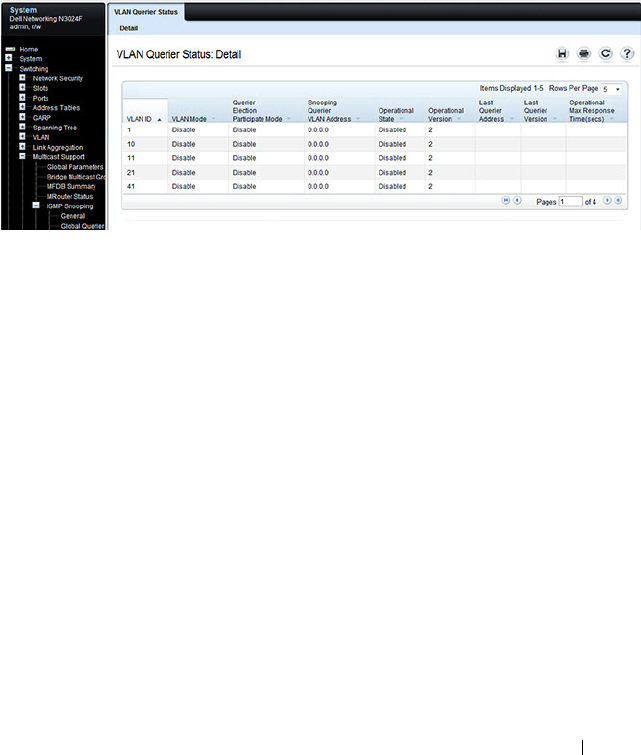Screen dimensions: 641x755
Task: Go to the first page of the table
Action: [x=506, y=200]
